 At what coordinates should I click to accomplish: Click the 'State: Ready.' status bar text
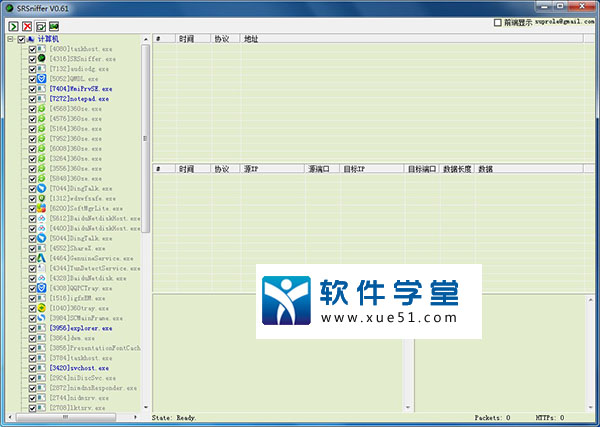pos(174,418)
